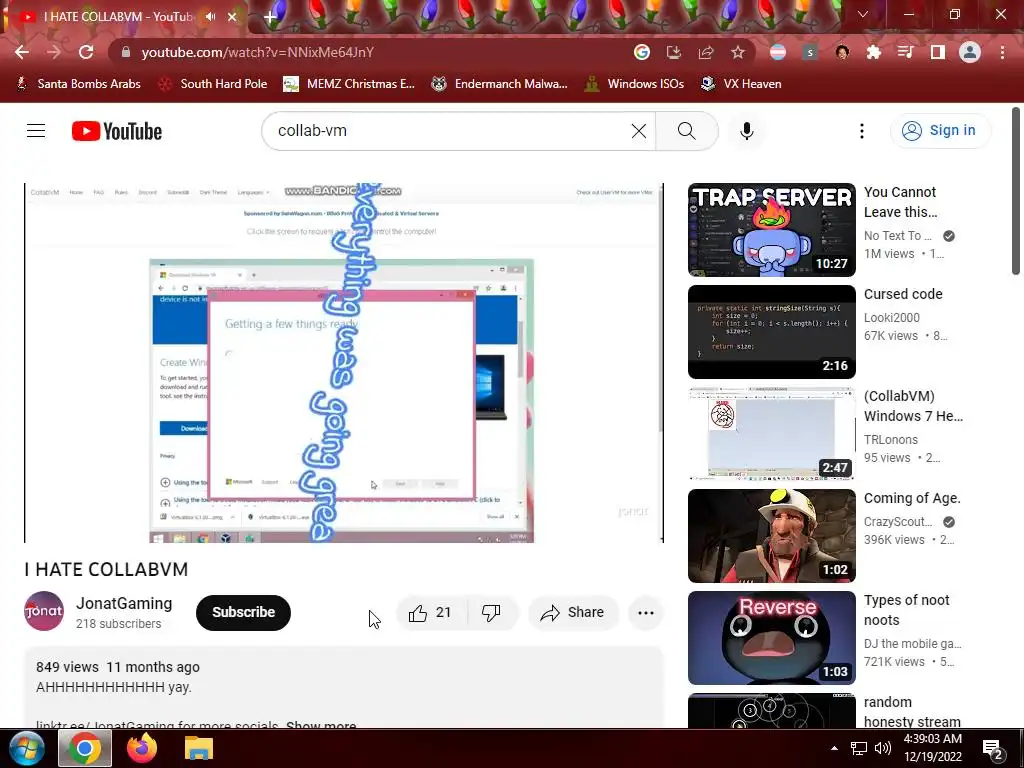Click the video player area
Viewport: 1024px width, 768px height.
(x=344, y=362)
